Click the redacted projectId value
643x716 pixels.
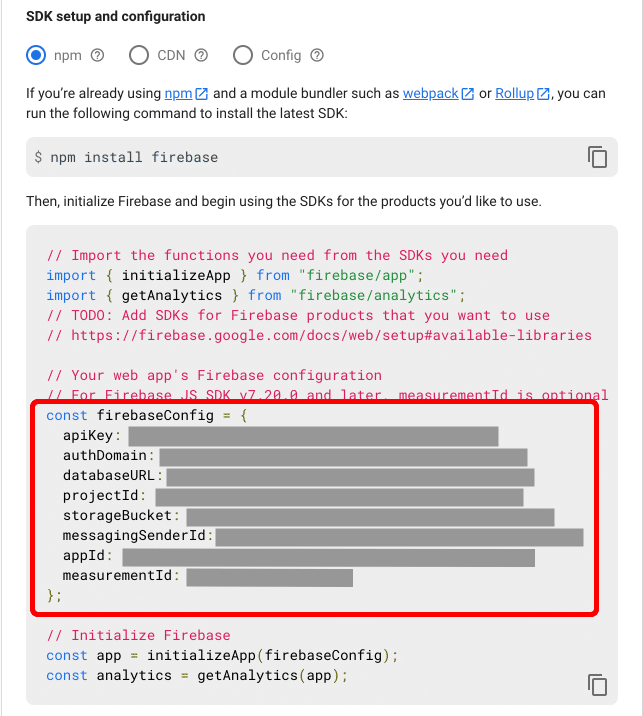339,497
